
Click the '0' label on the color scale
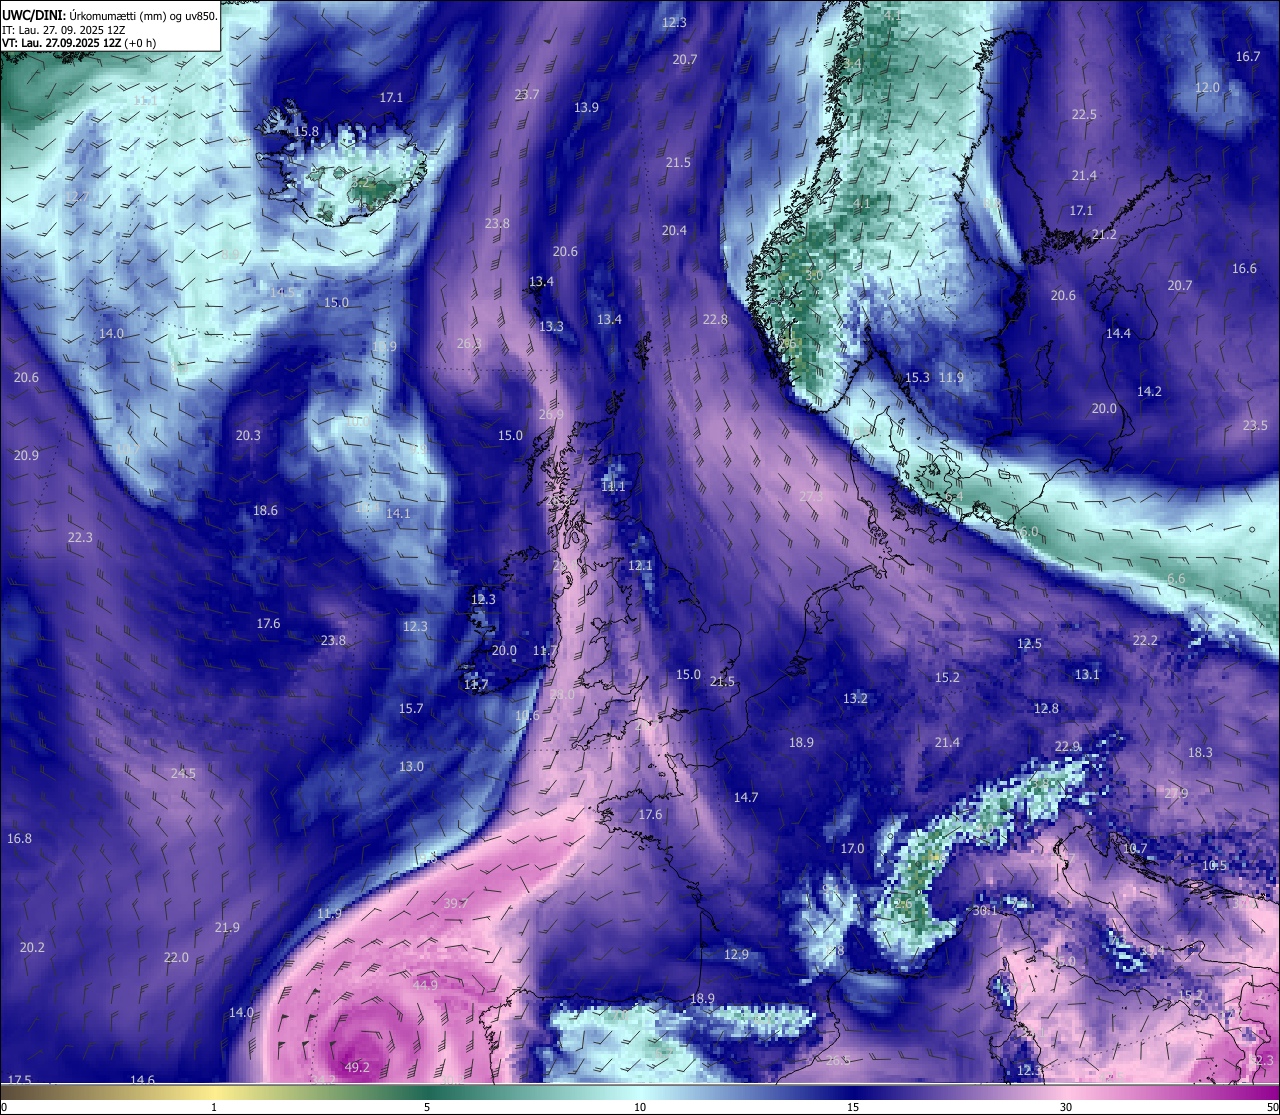click(4, 1107)
